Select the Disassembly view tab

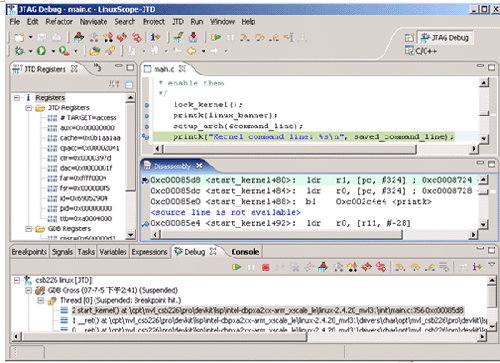(x=172, y=166)
